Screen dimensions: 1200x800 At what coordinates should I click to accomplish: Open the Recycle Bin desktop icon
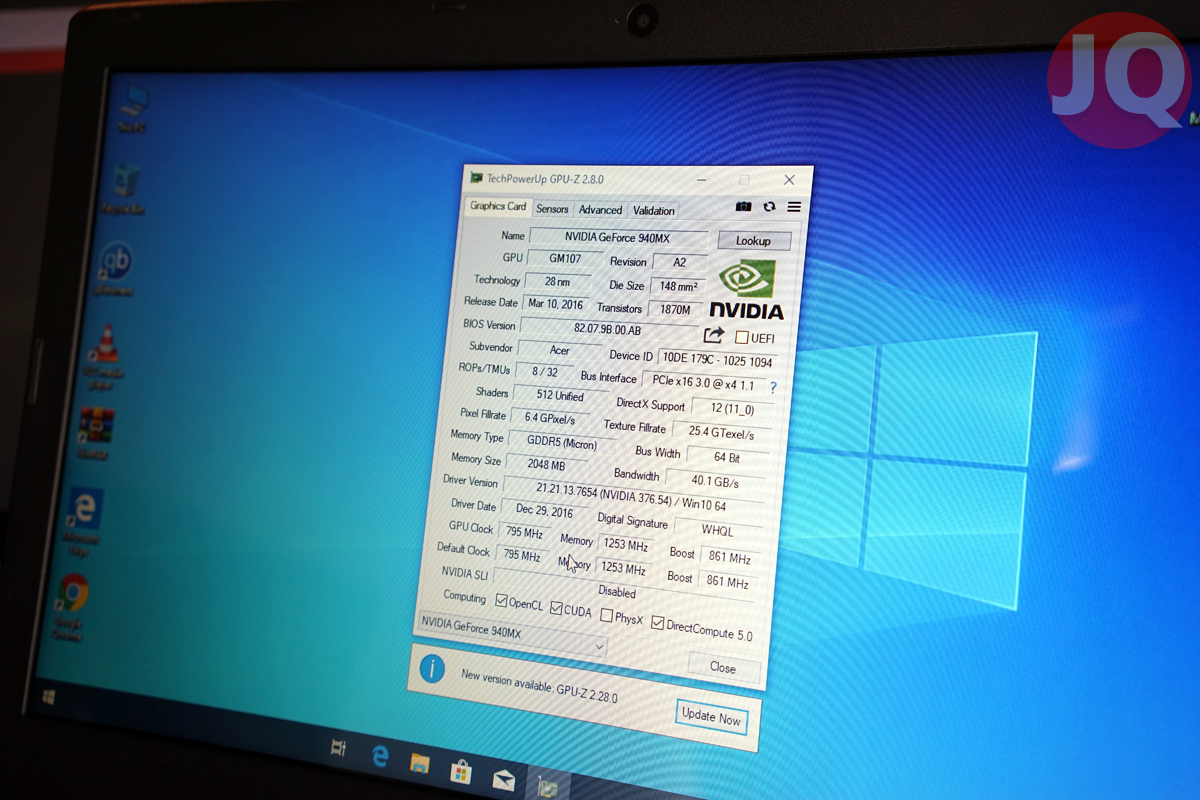coord(124,189)
